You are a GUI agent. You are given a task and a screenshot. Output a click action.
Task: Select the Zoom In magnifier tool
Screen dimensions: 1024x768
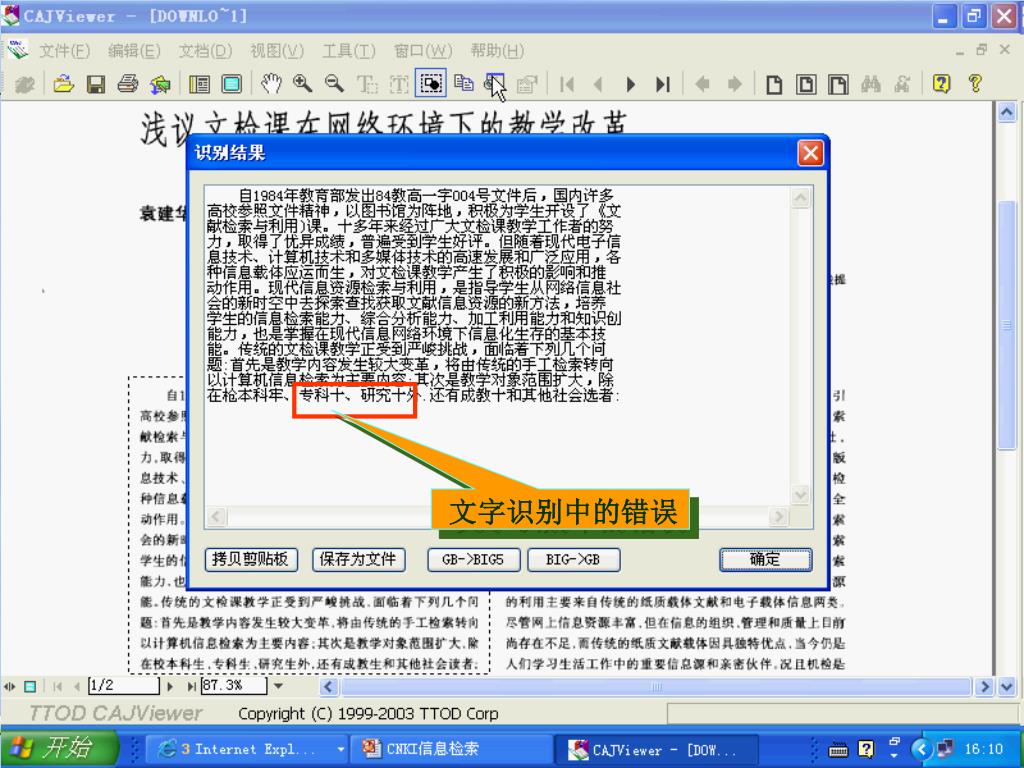[302, 84]
